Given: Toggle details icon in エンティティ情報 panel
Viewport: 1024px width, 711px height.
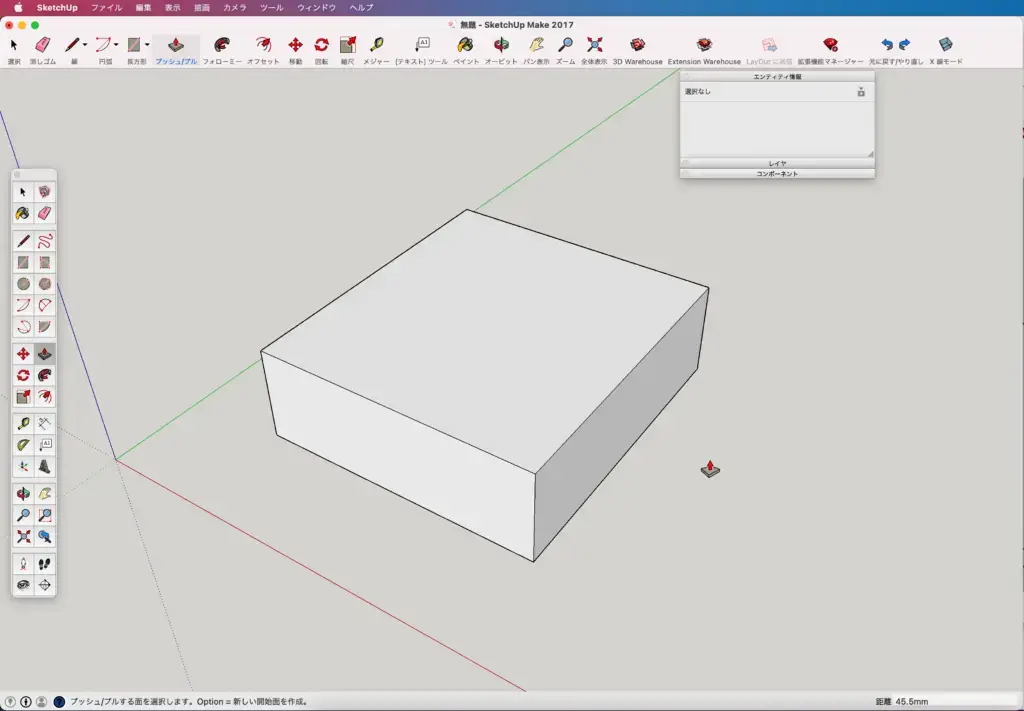Looking at the screenshot, I should [861, 92].
